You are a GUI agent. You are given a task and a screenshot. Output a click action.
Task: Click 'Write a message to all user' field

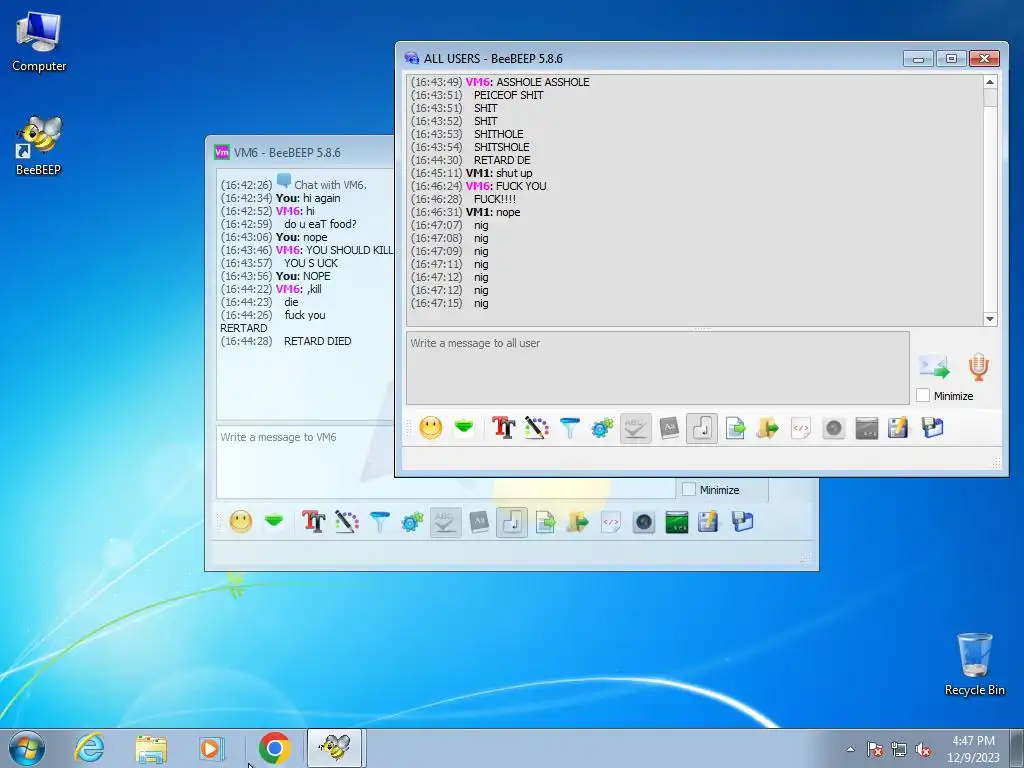pos(658,368)
